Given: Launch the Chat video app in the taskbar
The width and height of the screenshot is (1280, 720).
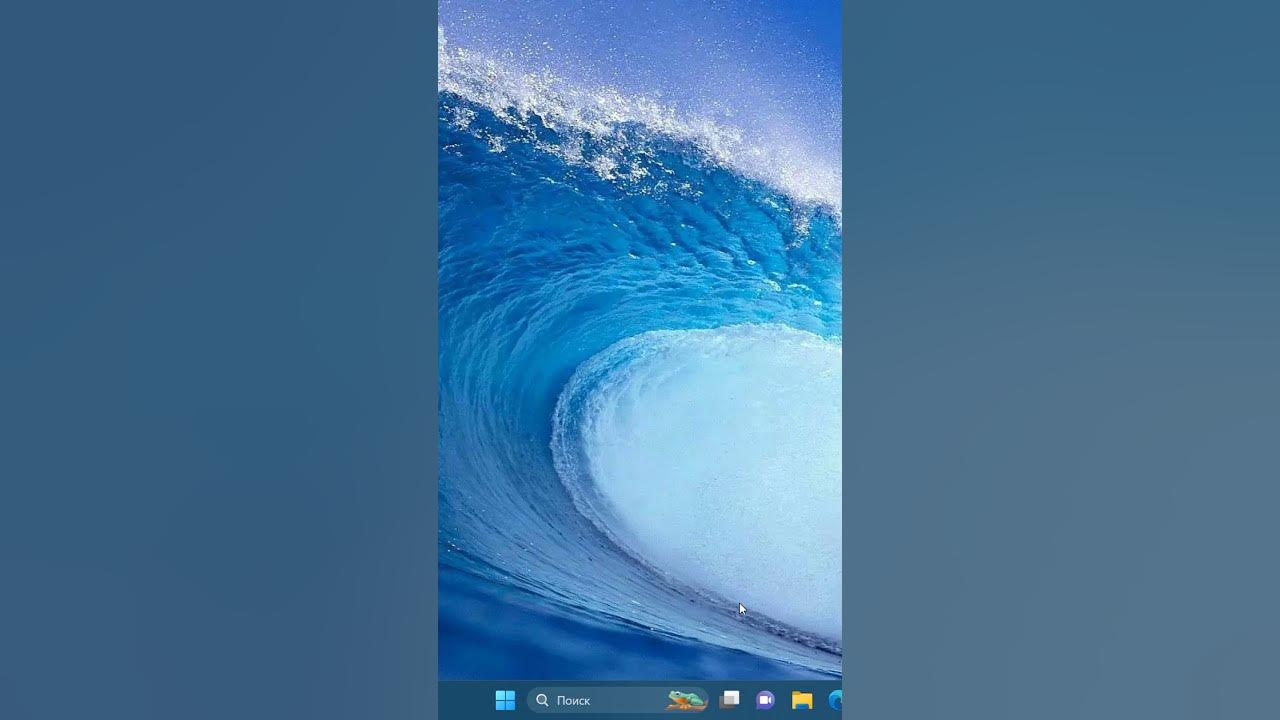Looking at the screenshot, I should click(x=765, y=700).
